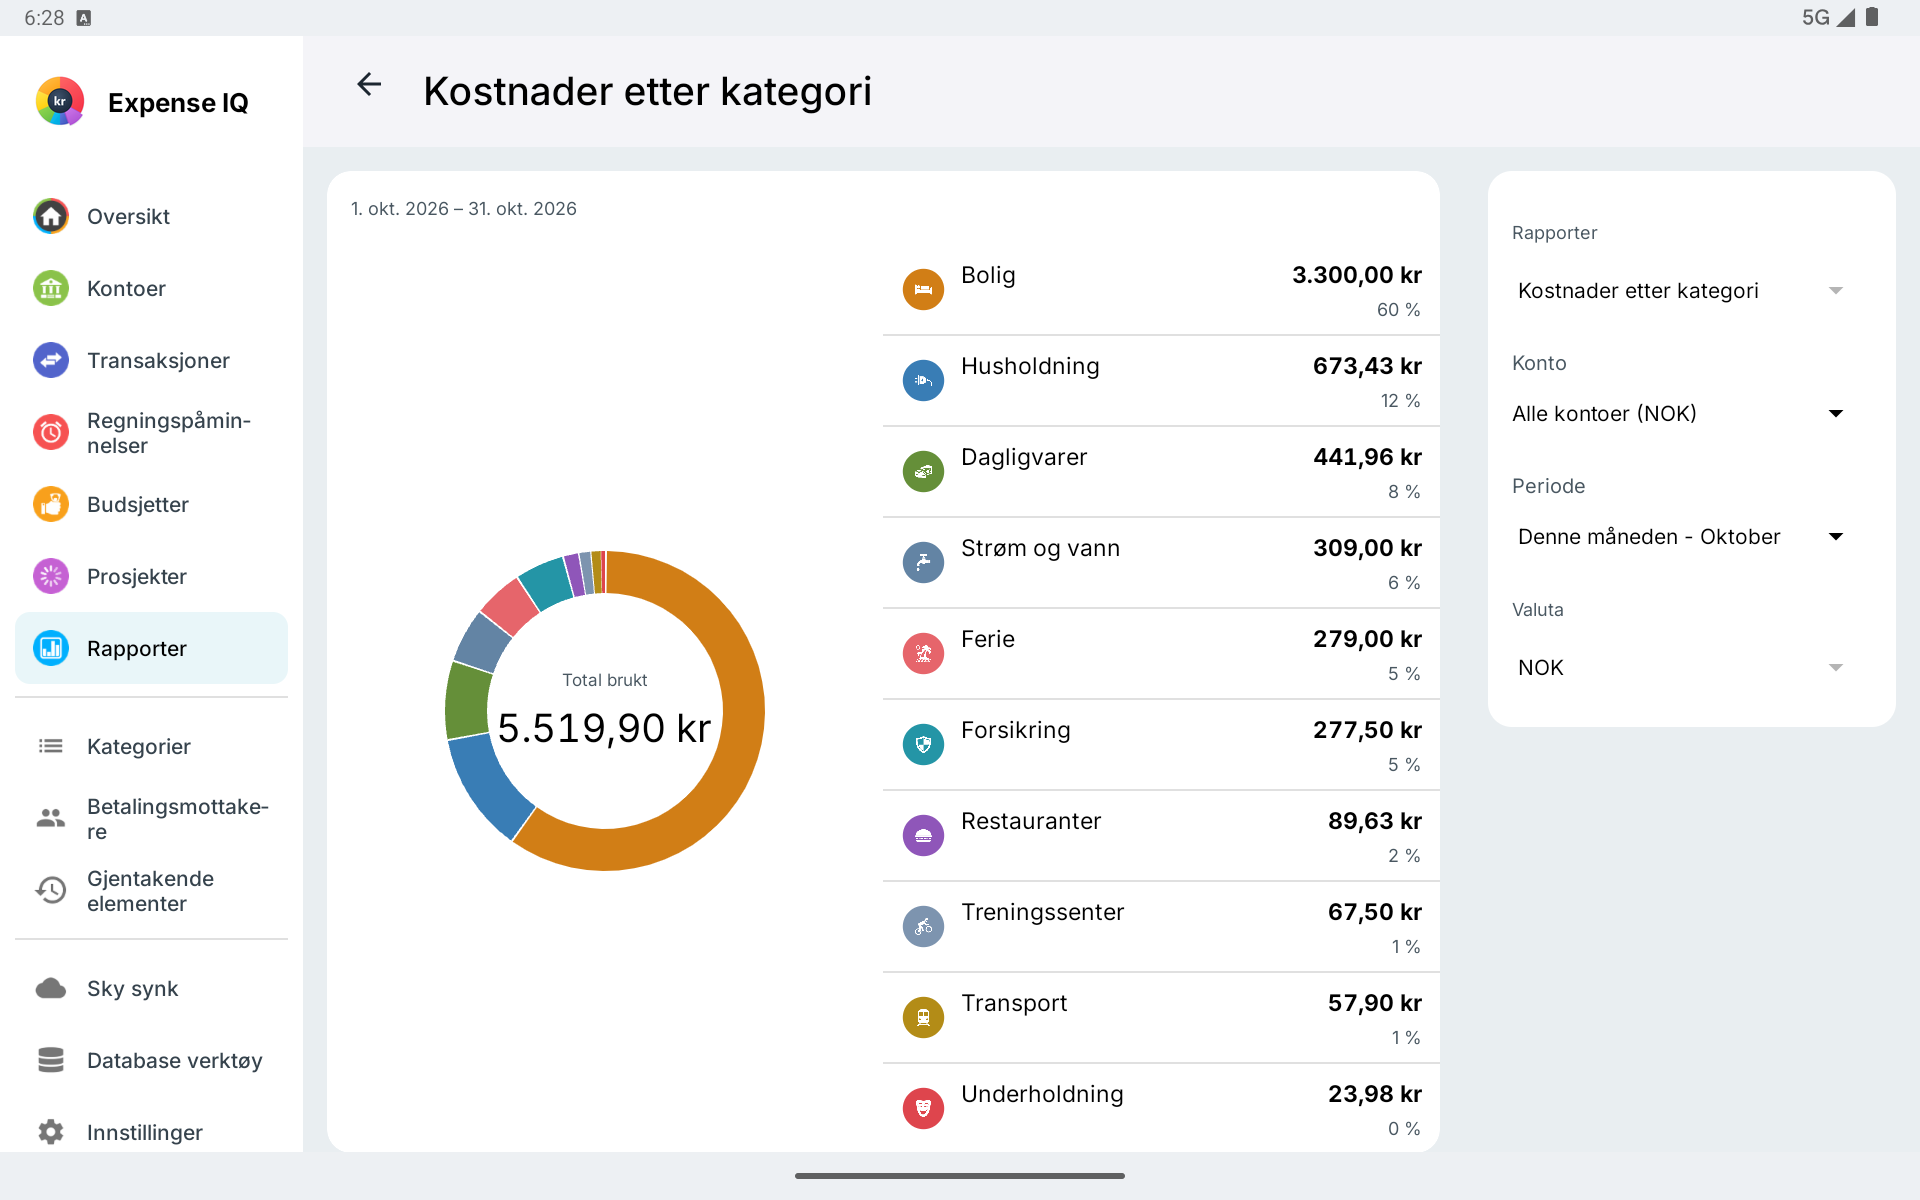1920x1200 pixels.
Task: Click the Treningssenter bike icon
Action: [923, 926]
